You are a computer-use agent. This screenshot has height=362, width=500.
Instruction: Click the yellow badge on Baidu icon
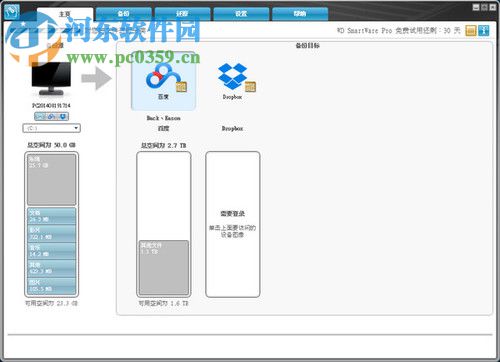(x=181, y=87)
